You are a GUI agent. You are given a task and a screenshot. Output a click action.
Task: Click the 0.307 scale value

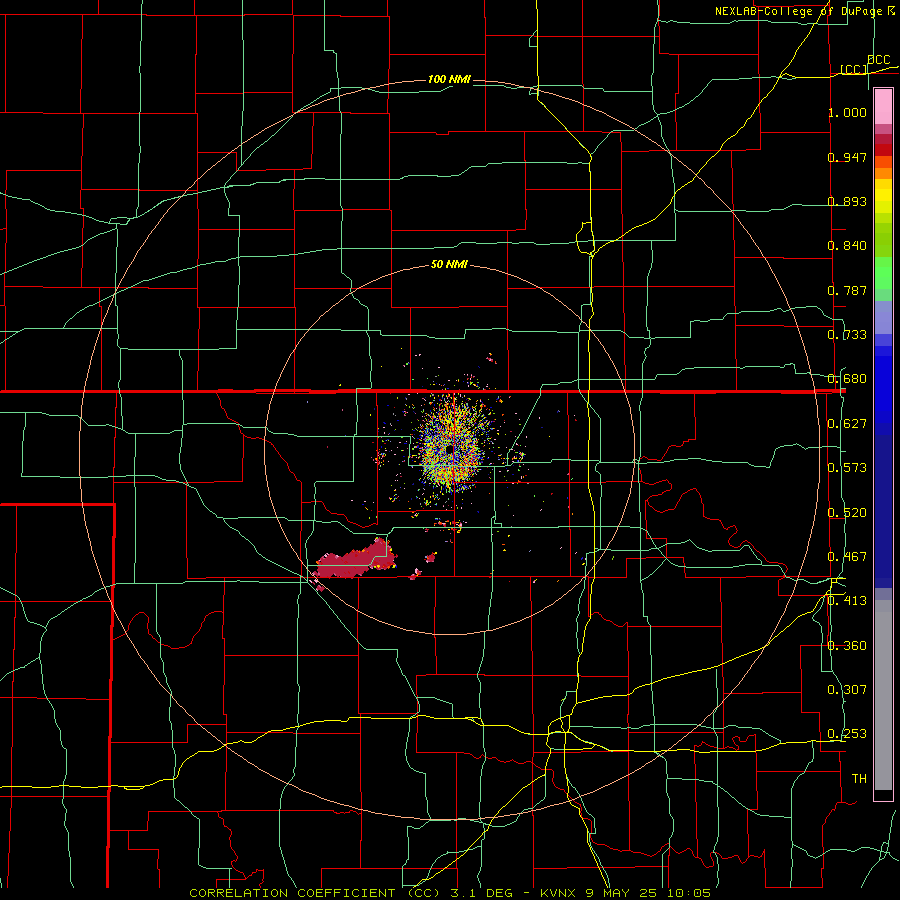click(847, 690)
